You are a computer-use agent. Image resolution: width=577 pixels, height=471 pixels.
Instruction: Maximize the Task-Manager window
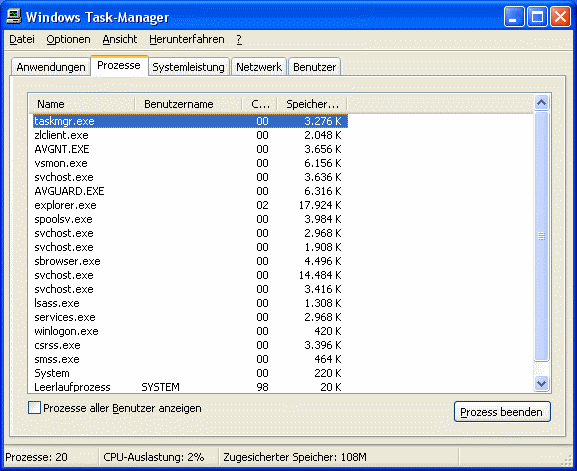pos(537,17)
